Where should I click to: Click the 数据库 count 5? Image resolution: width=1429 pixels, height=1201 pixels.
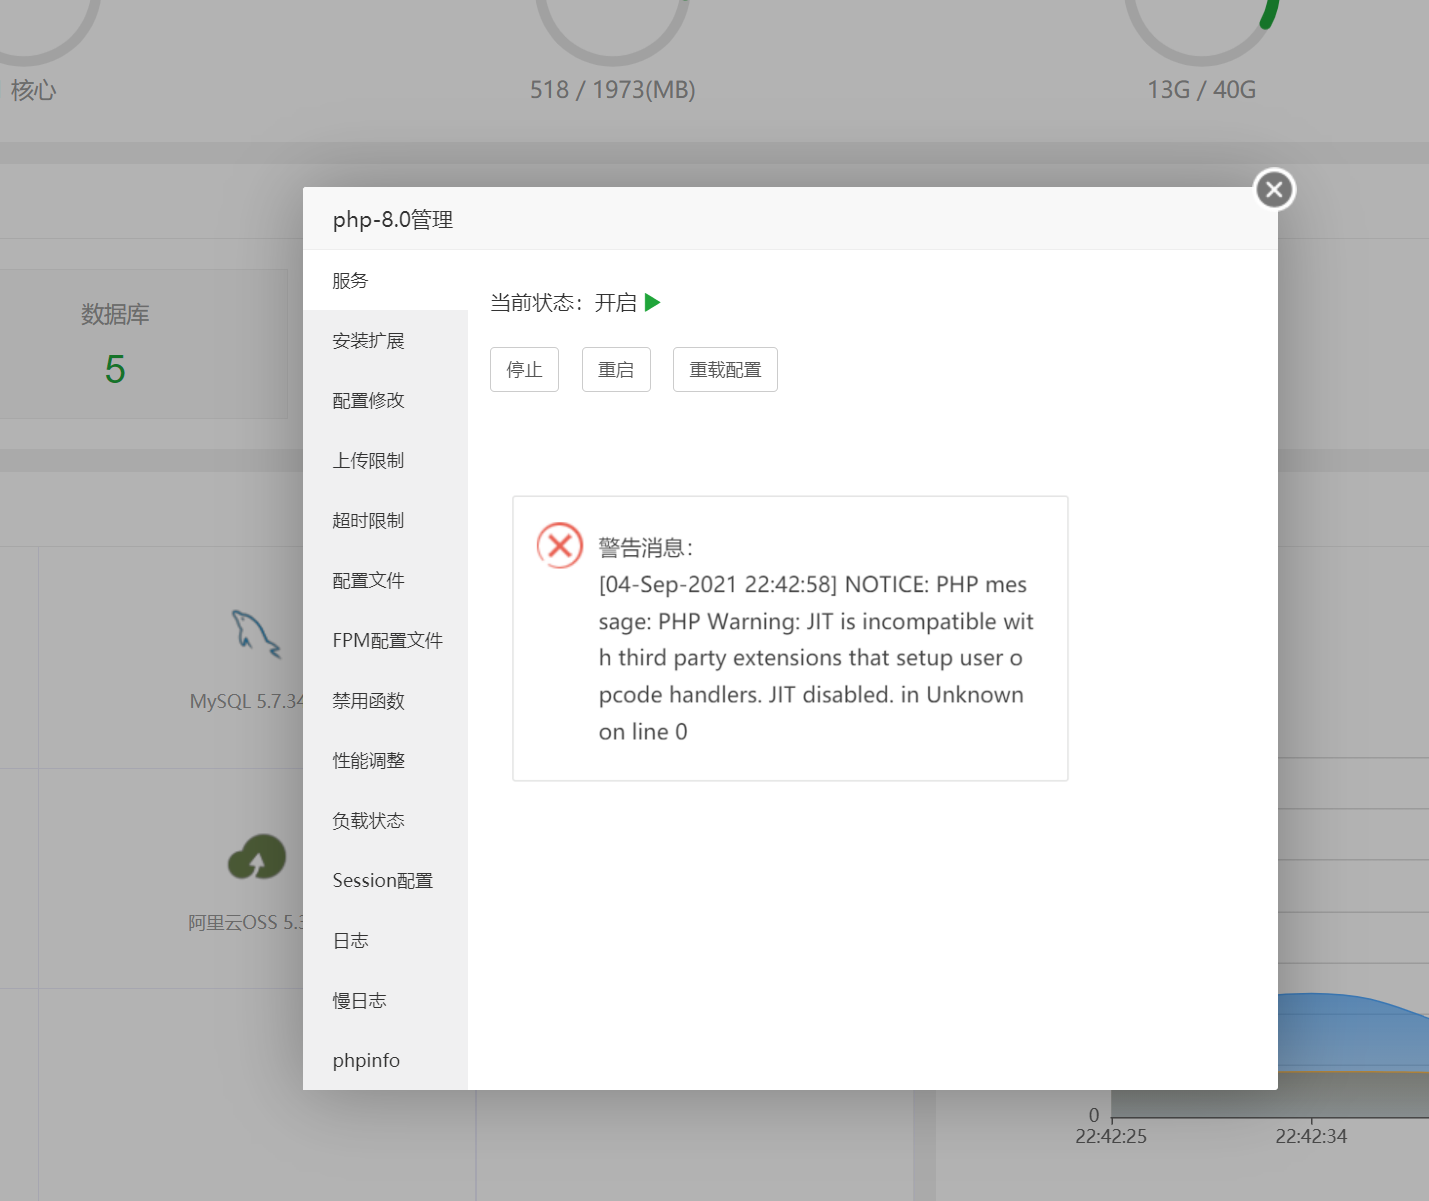115,370
